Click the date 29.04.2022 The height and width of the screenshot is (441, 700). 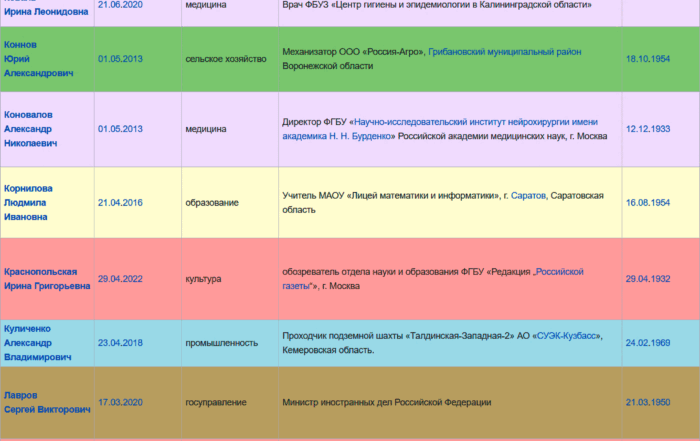click(120, 279)
